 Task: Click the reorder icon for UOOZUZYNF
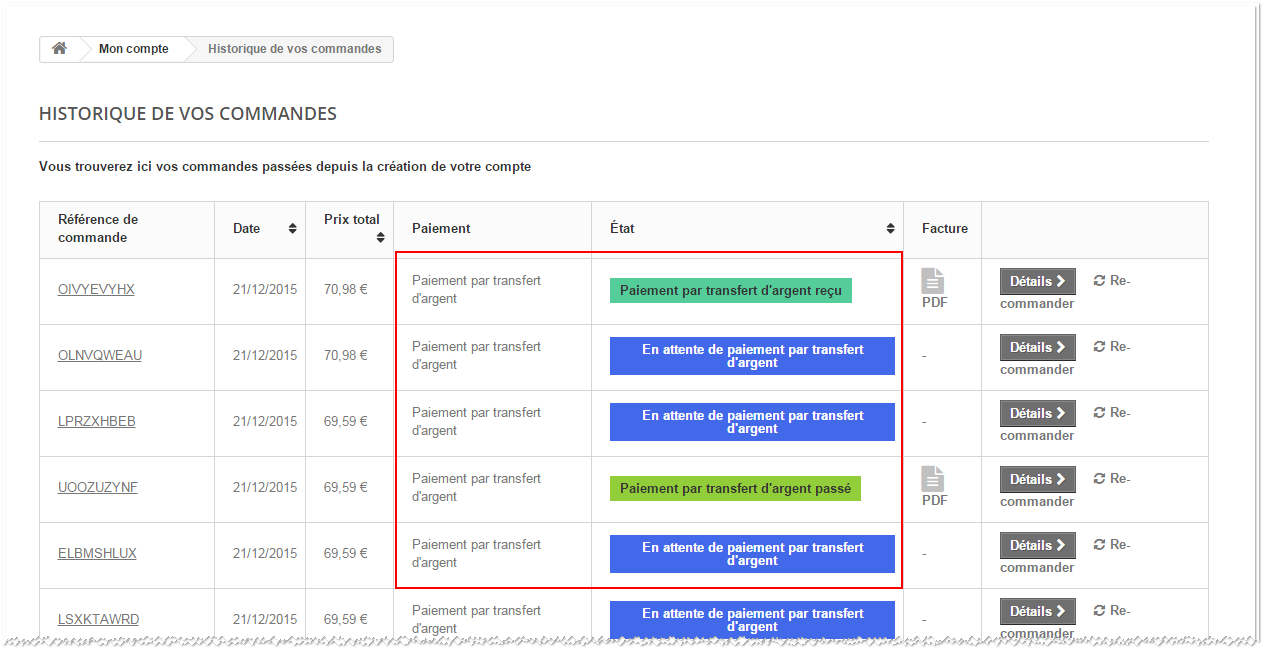1099,479
